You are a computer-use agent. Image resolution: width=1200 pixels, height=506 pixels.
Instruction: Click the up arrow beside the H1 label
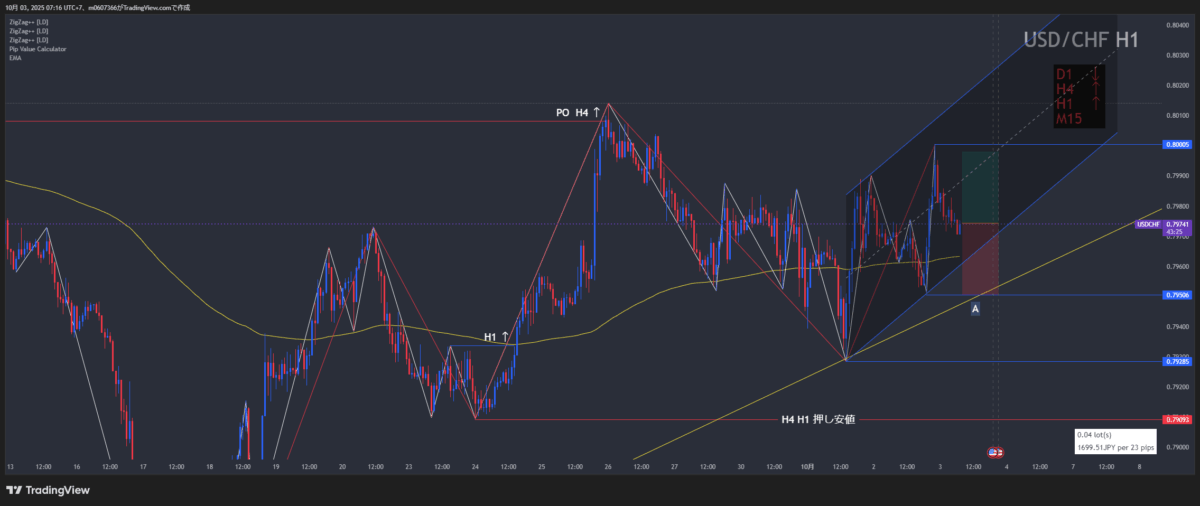pos(505,337)
